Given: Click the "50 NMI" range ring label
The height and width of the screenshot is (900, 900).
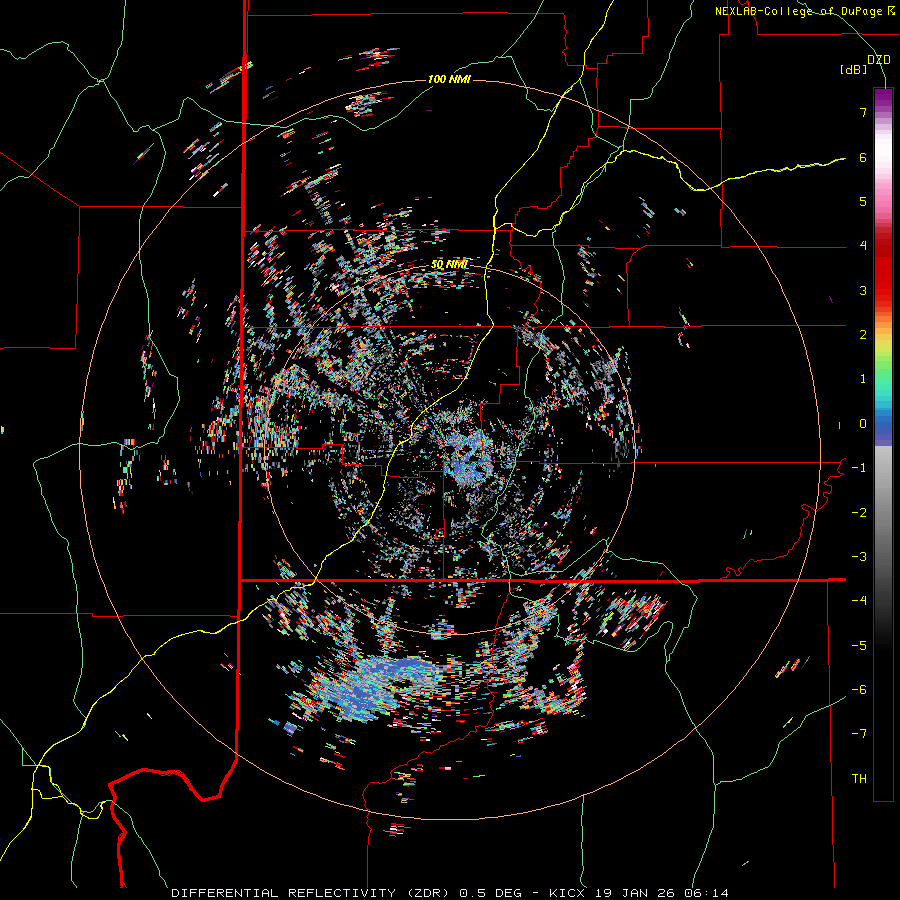Looking at the screenshot, I should [x=449, y=265].
